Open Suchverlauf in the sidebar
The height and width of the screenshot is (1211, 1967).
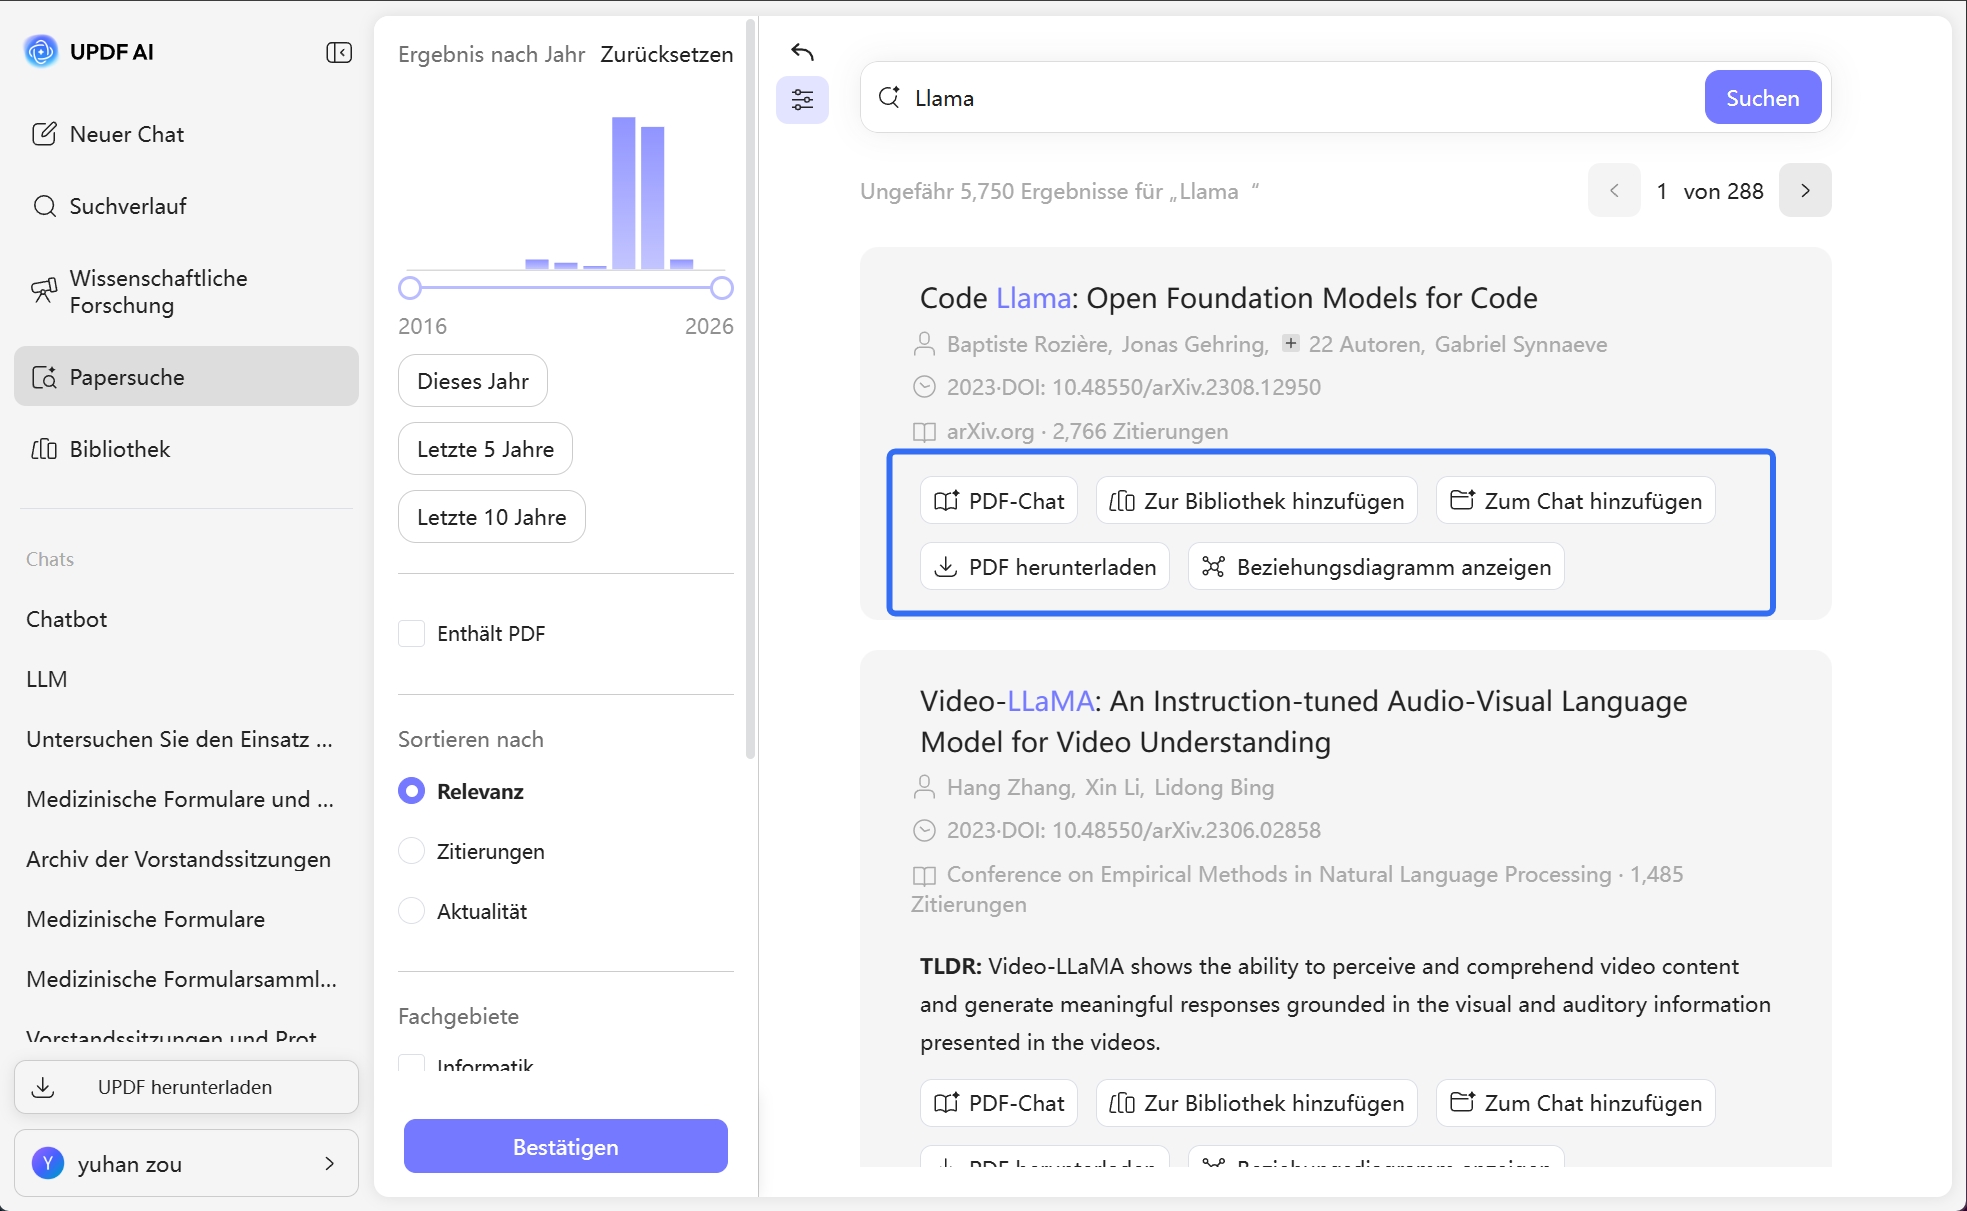point(186,206)
